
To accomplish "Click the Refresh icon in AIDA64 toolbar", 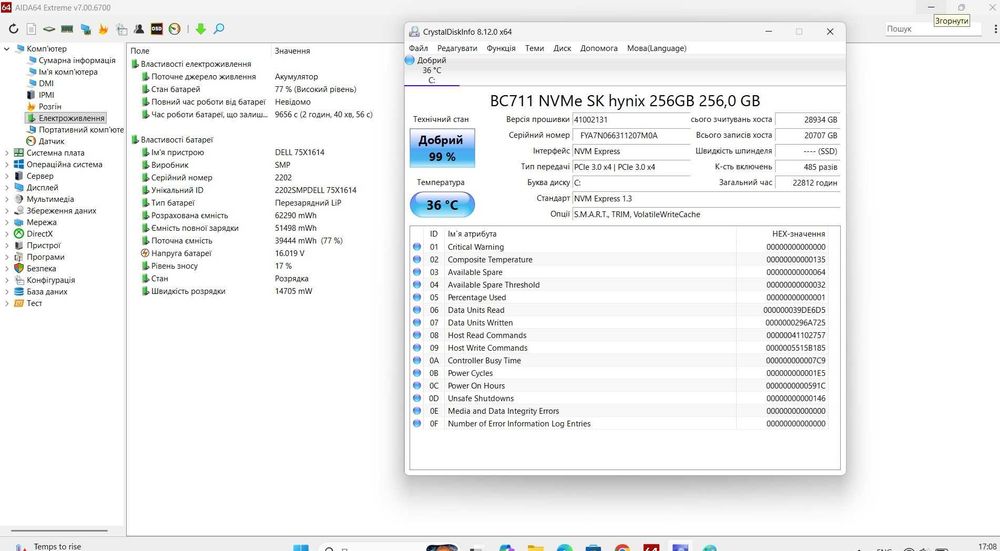I will click(x=13, y=29).
